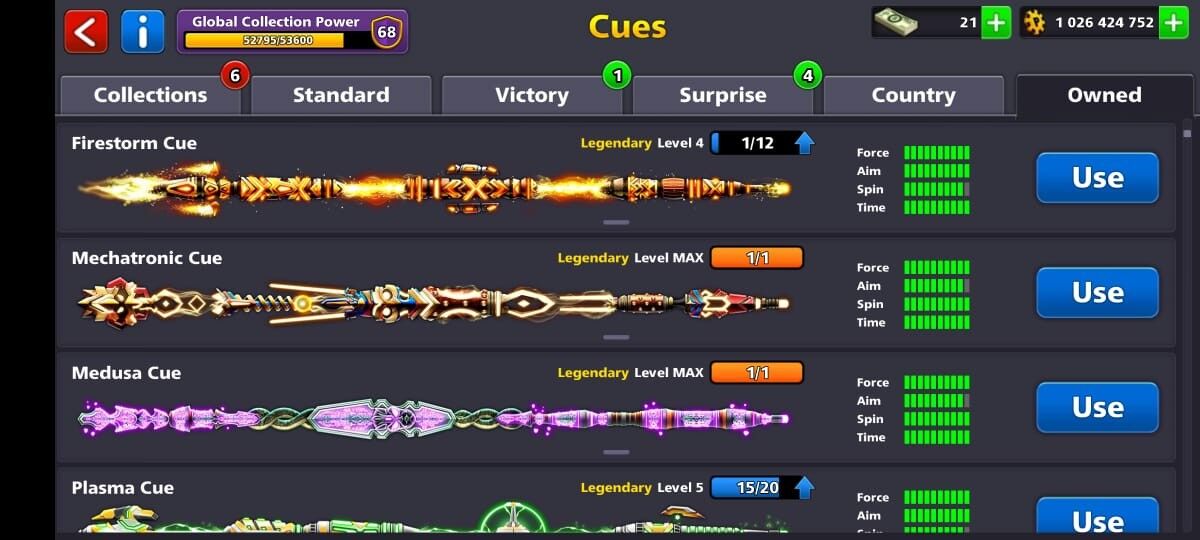Switch to the Standard tab

click(x=341, y=95)
